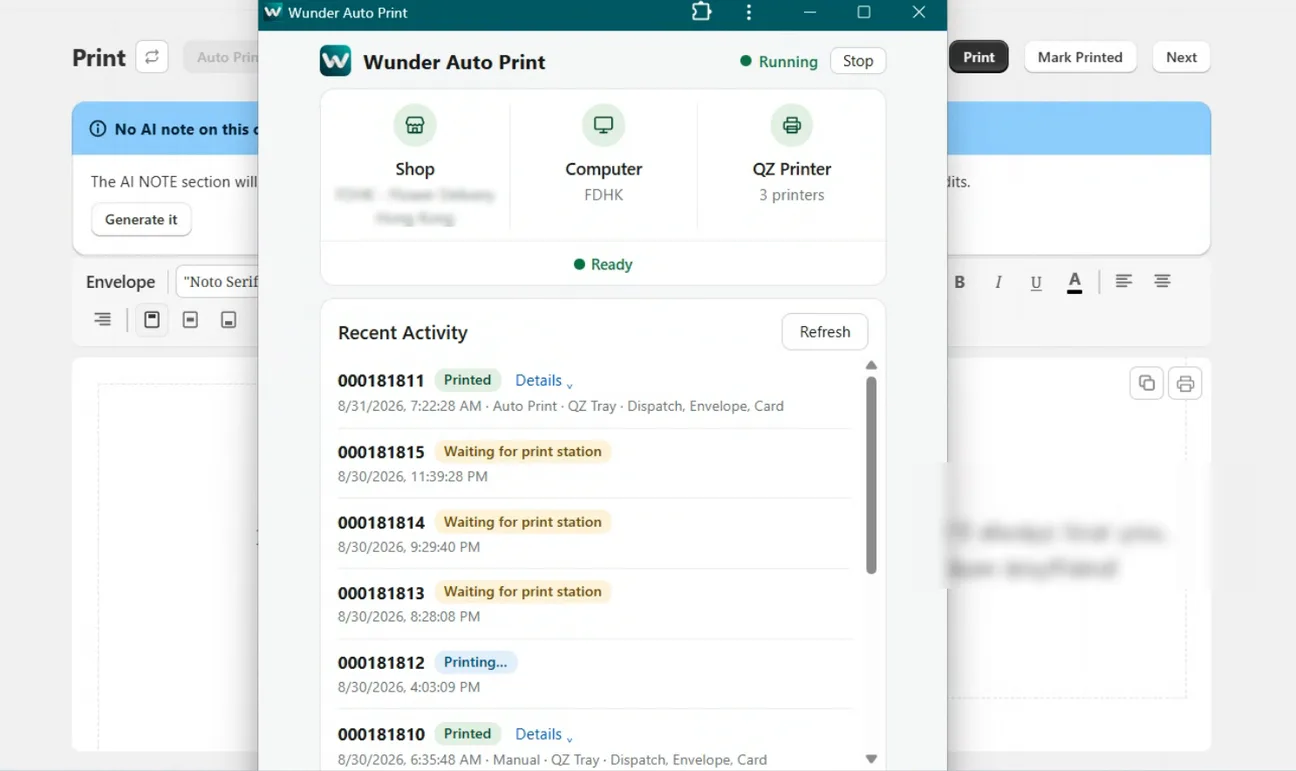1296x771 pixels.
Task: Click Waiting badge for order 000181815
Action: pos(523,452)
